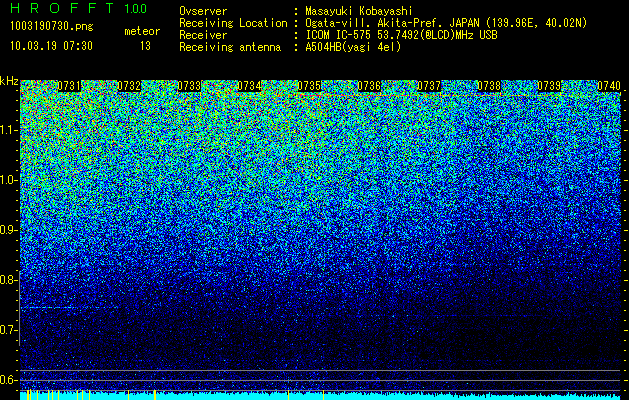Select the 0737 time marker

[x=429, y=86]
